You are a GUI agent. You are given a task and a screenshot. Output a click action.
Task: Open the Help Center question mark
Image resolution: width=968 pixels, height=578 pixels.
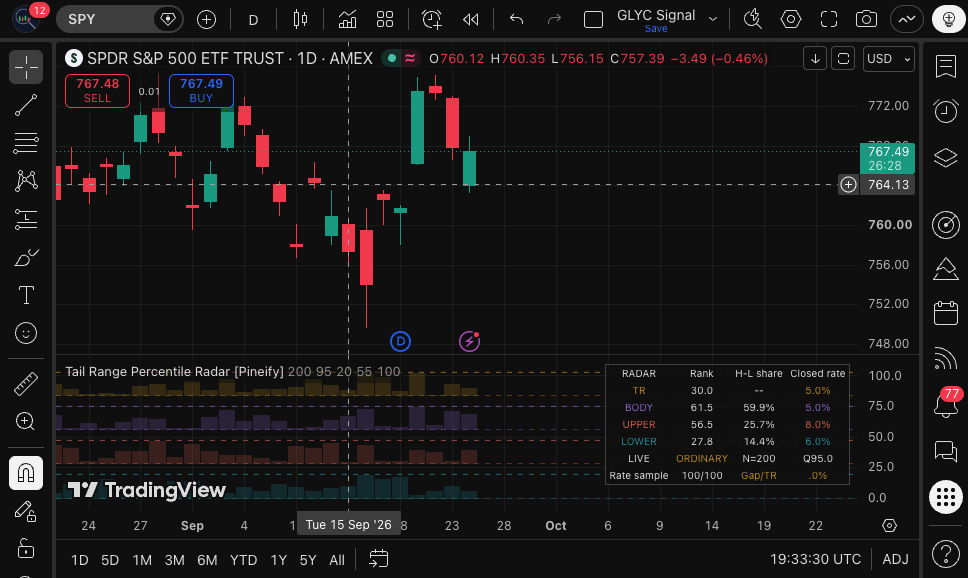(946, 553)
